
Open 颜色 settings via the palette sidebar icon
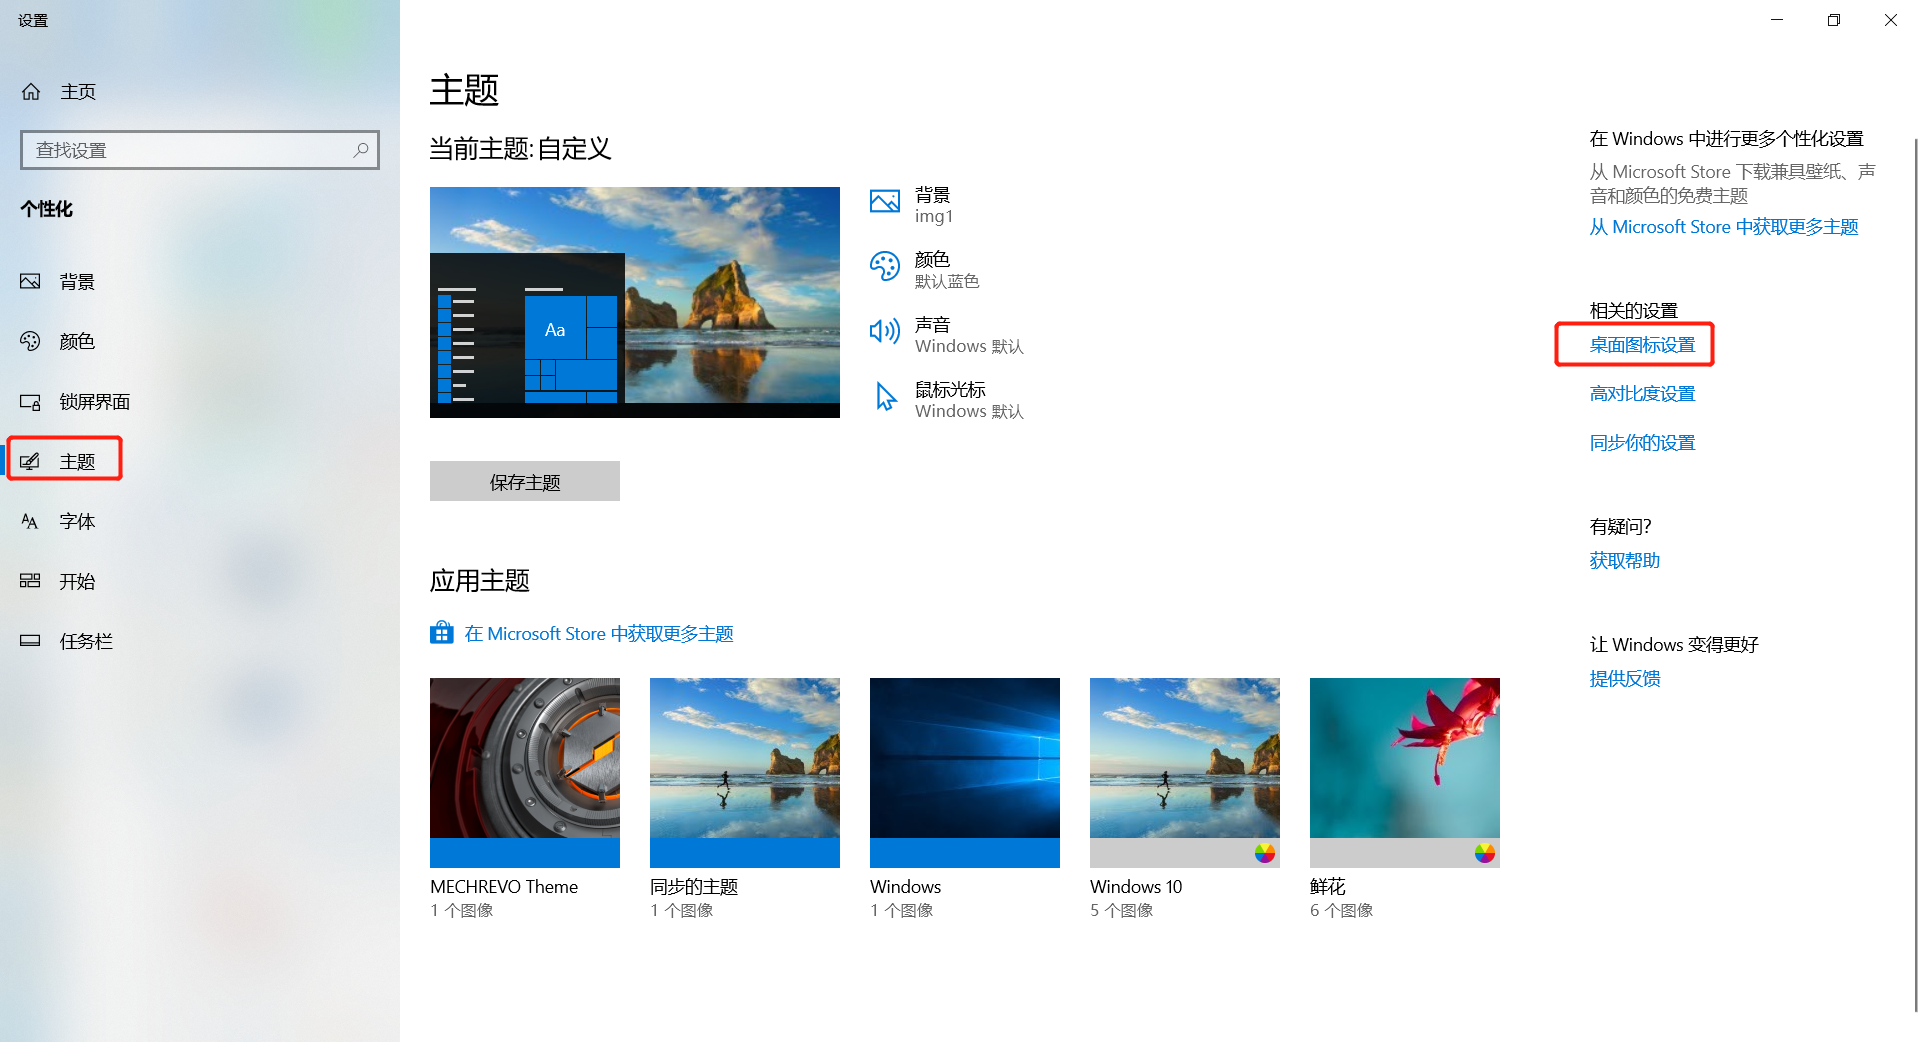(x=30, y=341)
